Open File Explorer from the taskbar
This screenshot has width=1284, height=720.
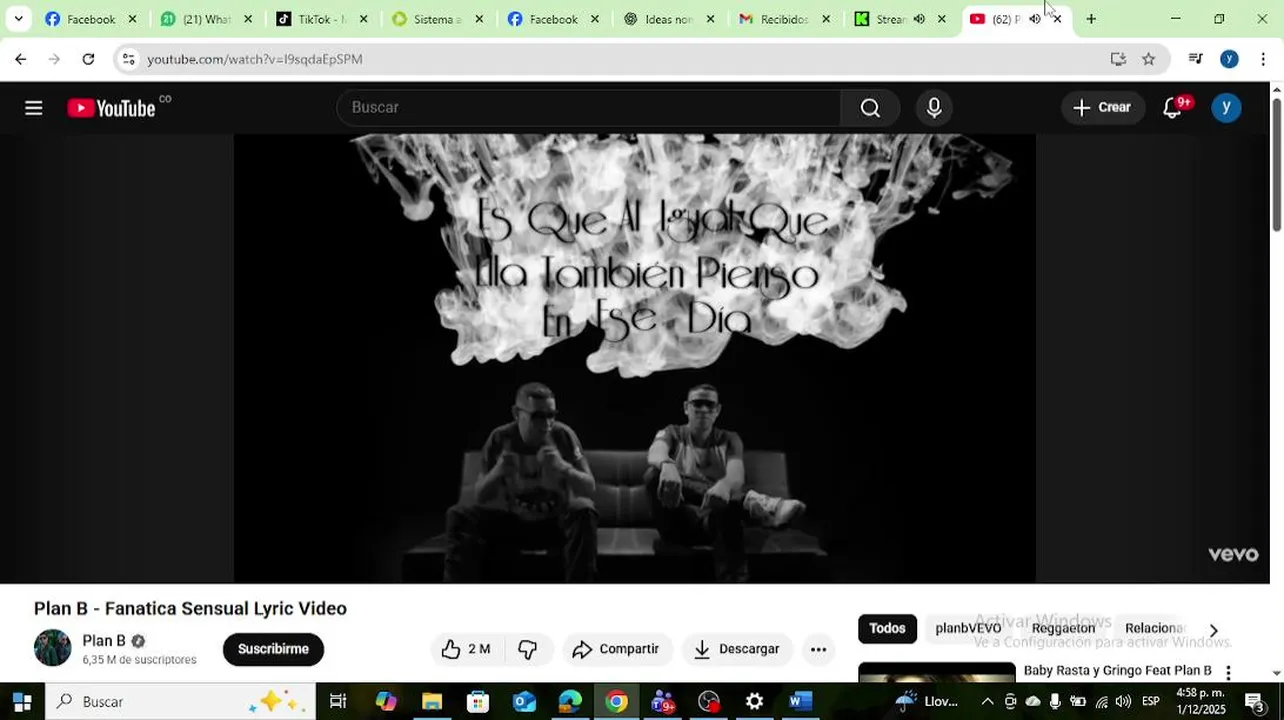432,702
